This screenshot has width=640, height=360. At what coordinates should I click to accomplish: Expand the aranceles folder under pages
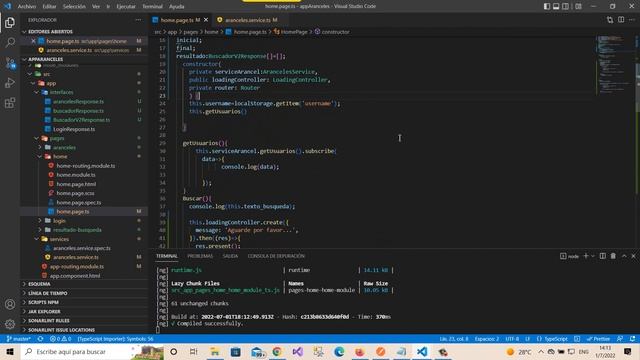[x=64, y=147]
